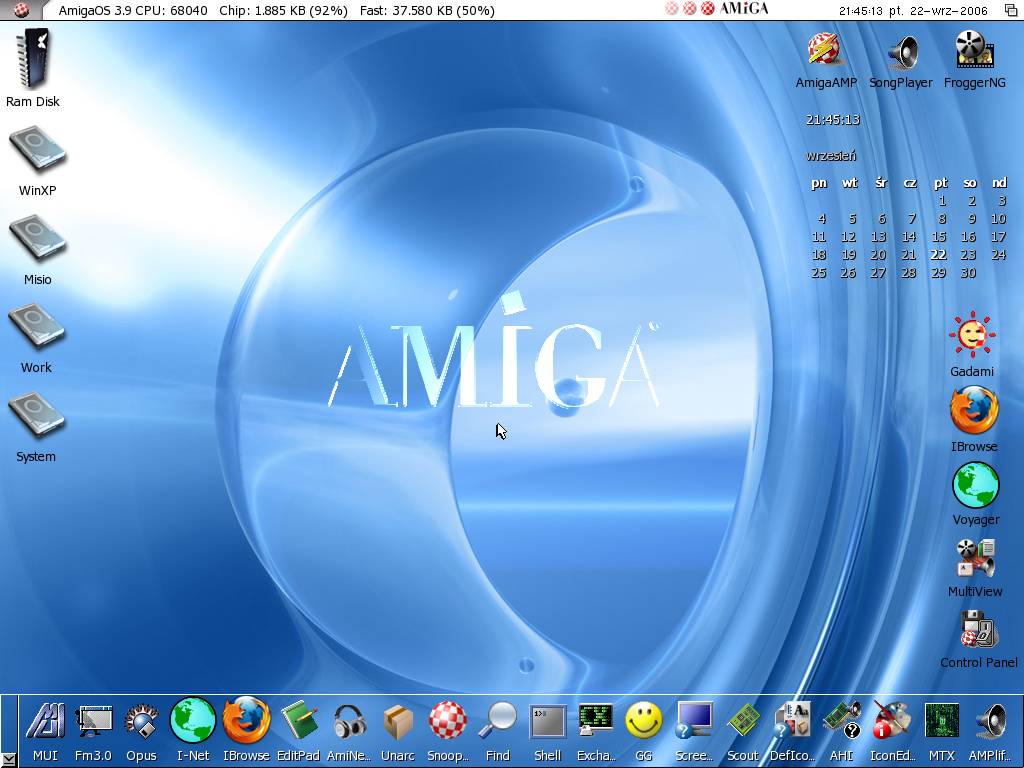Screen dimensions: 1024x768
Task: Click the dock's corner arrow gadget
Action: click(x=8, y=760)
